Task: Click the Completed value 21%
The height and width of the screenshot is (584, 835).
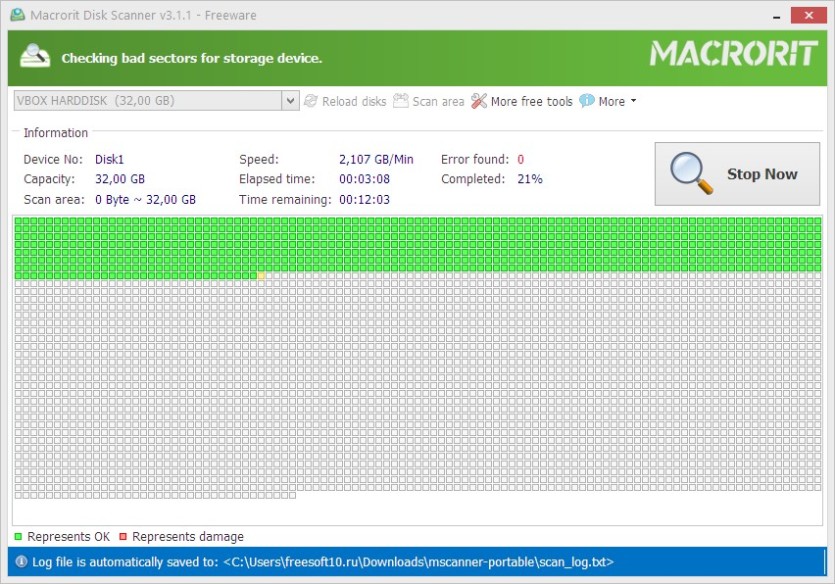Action: coord(530,179)
